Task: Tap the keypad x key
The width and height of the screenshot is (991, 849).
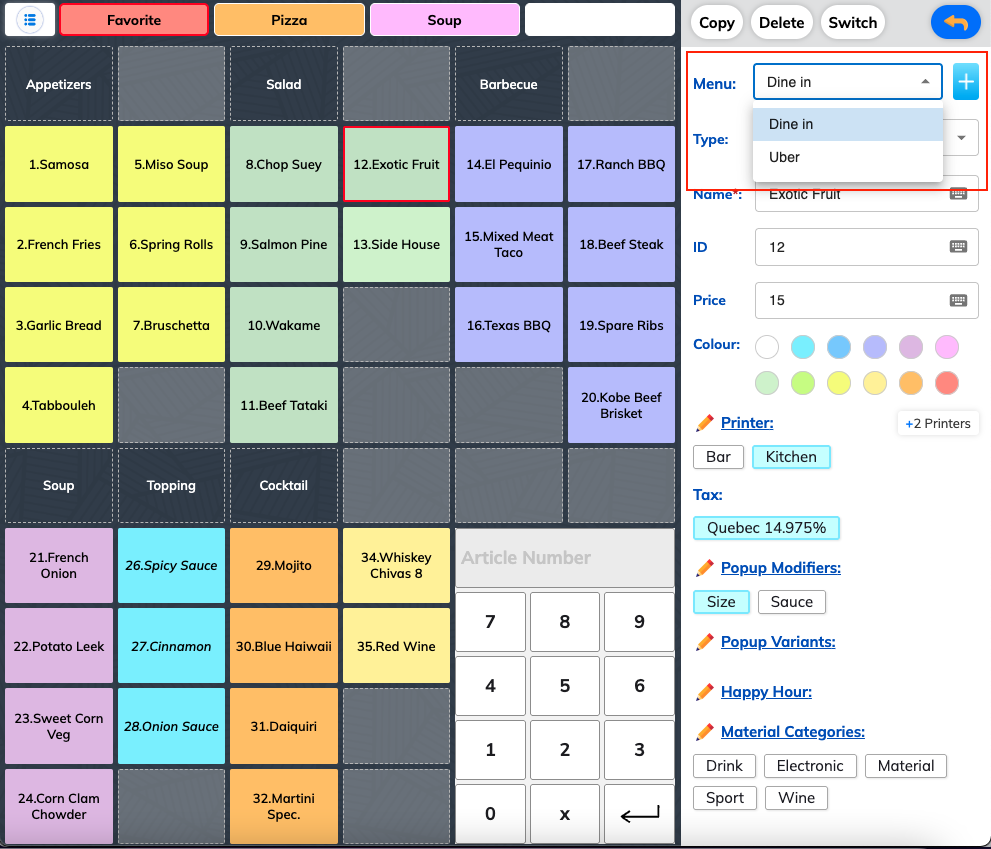Action: 564,814
